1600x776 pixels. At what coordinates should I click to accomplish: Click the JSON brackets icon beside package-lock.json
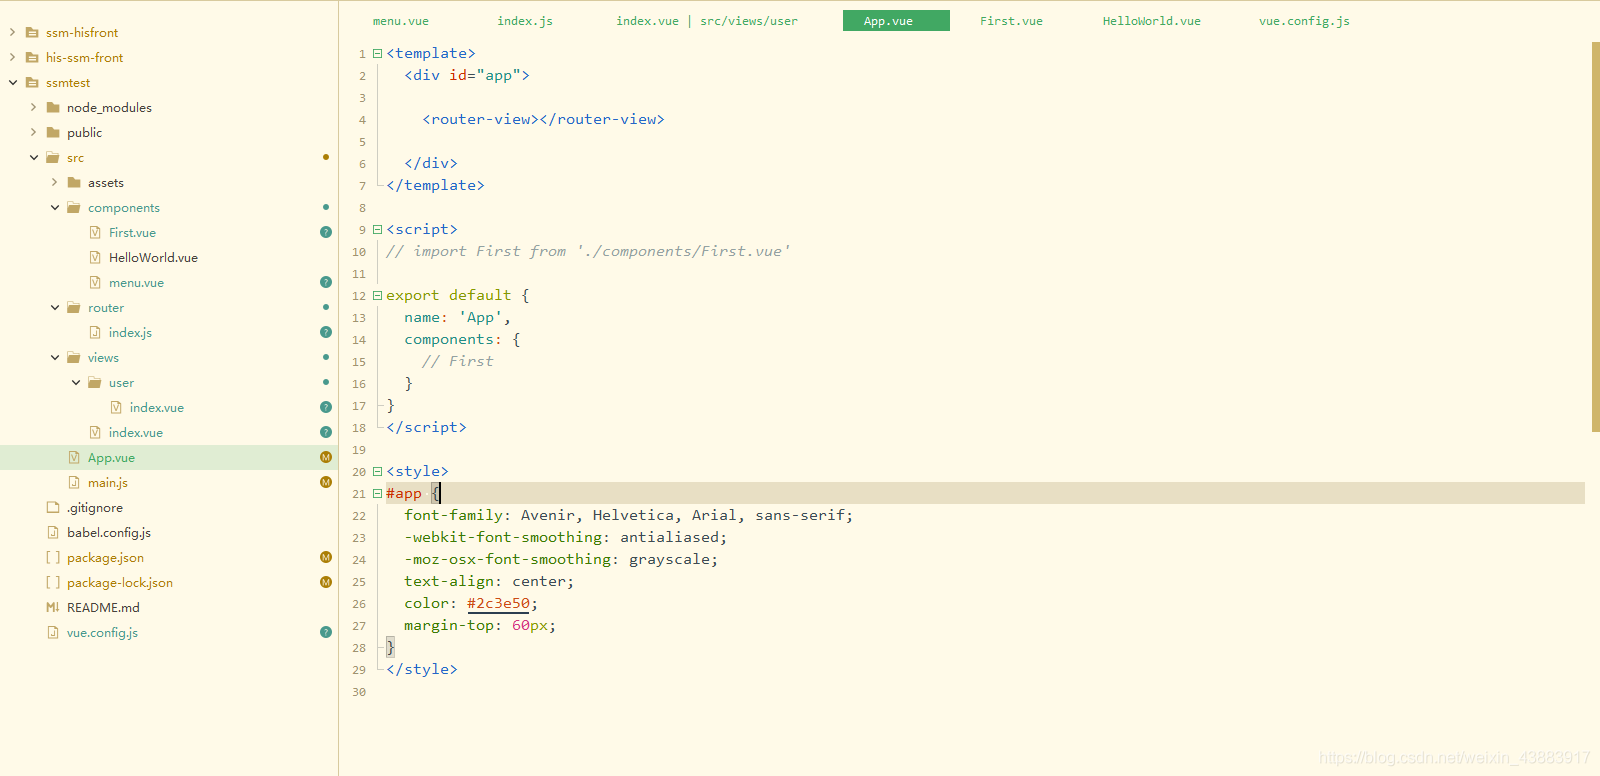pos(53,583)
